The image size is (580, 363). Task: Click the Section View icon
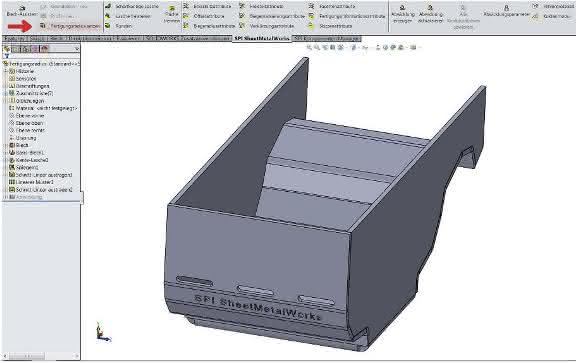tap(333, 47)
